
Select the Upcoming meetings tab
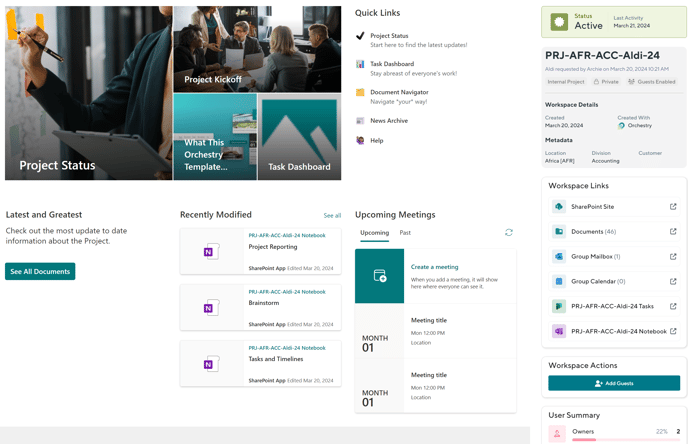[374, 232]
